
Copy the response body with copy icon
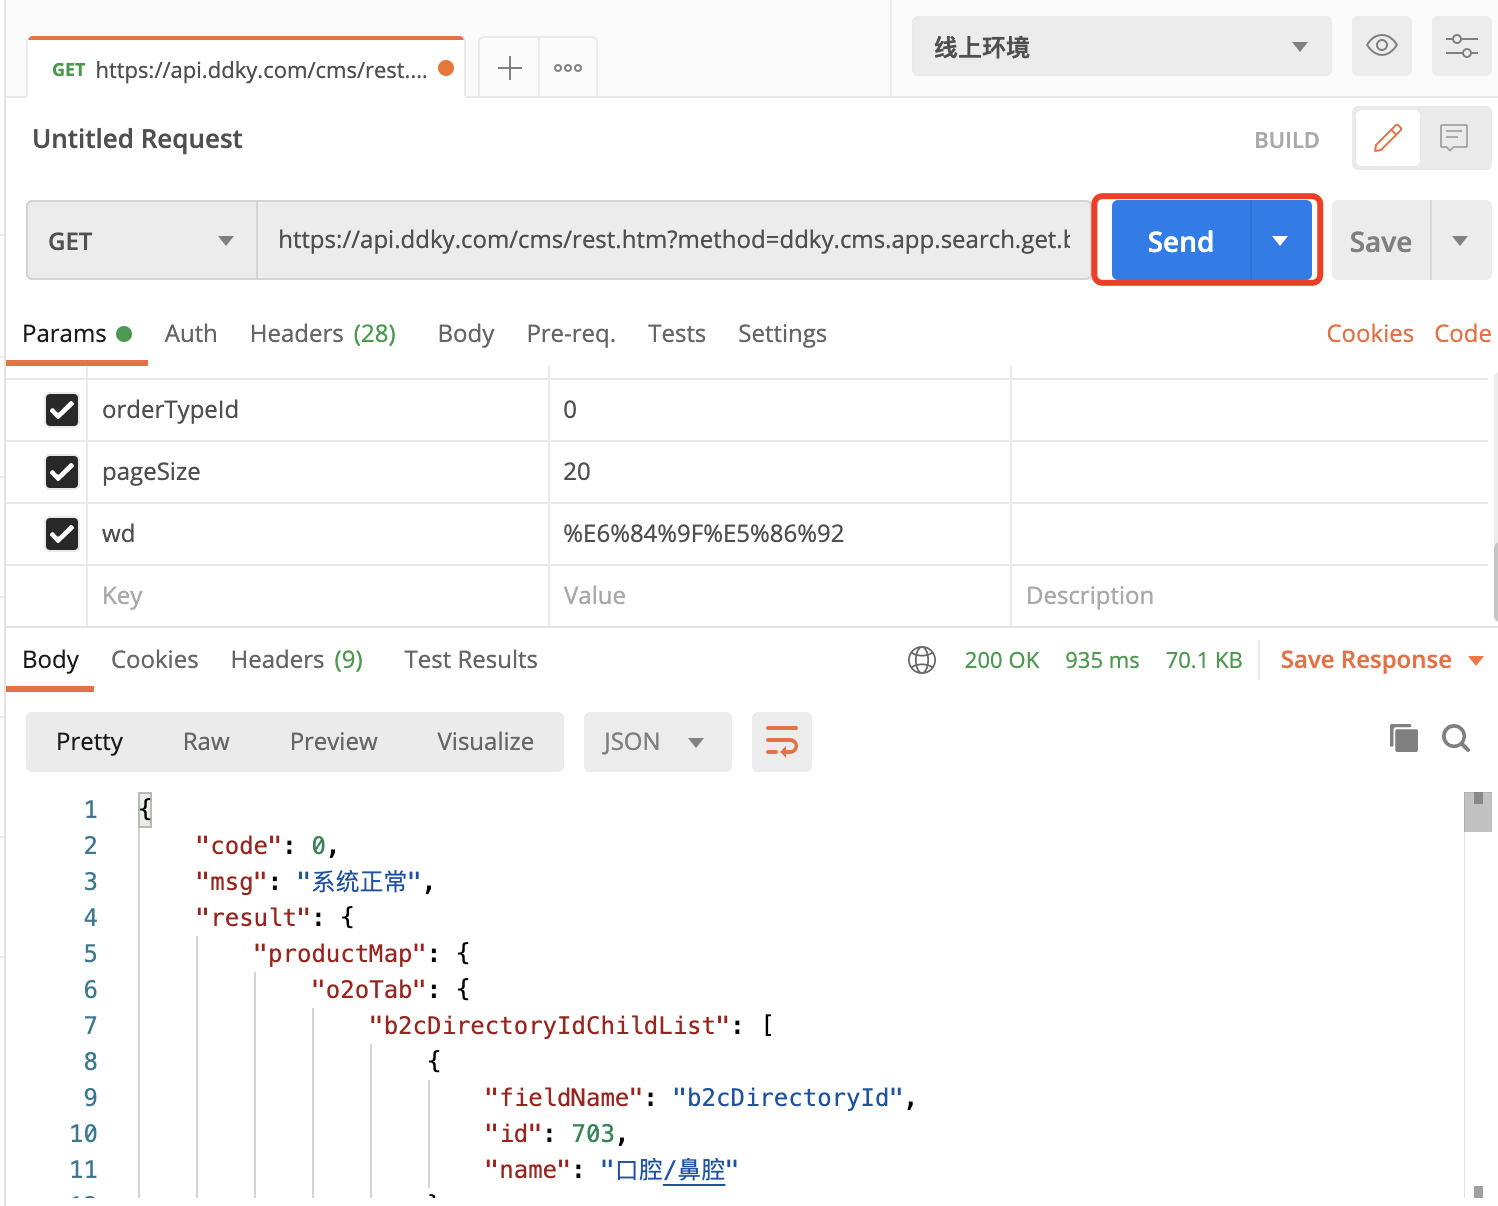pyautogui.click(x=1404, y=739)
